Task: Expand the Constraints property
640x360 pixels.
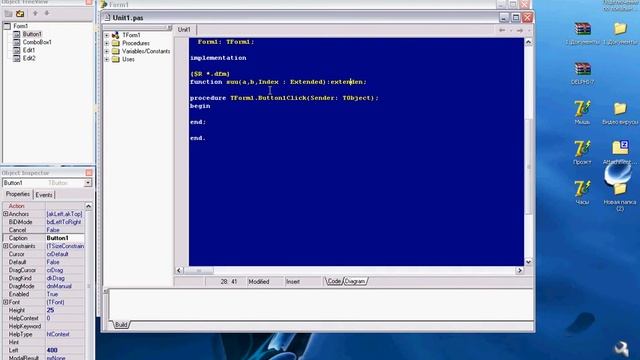Action: coord(5,246)
